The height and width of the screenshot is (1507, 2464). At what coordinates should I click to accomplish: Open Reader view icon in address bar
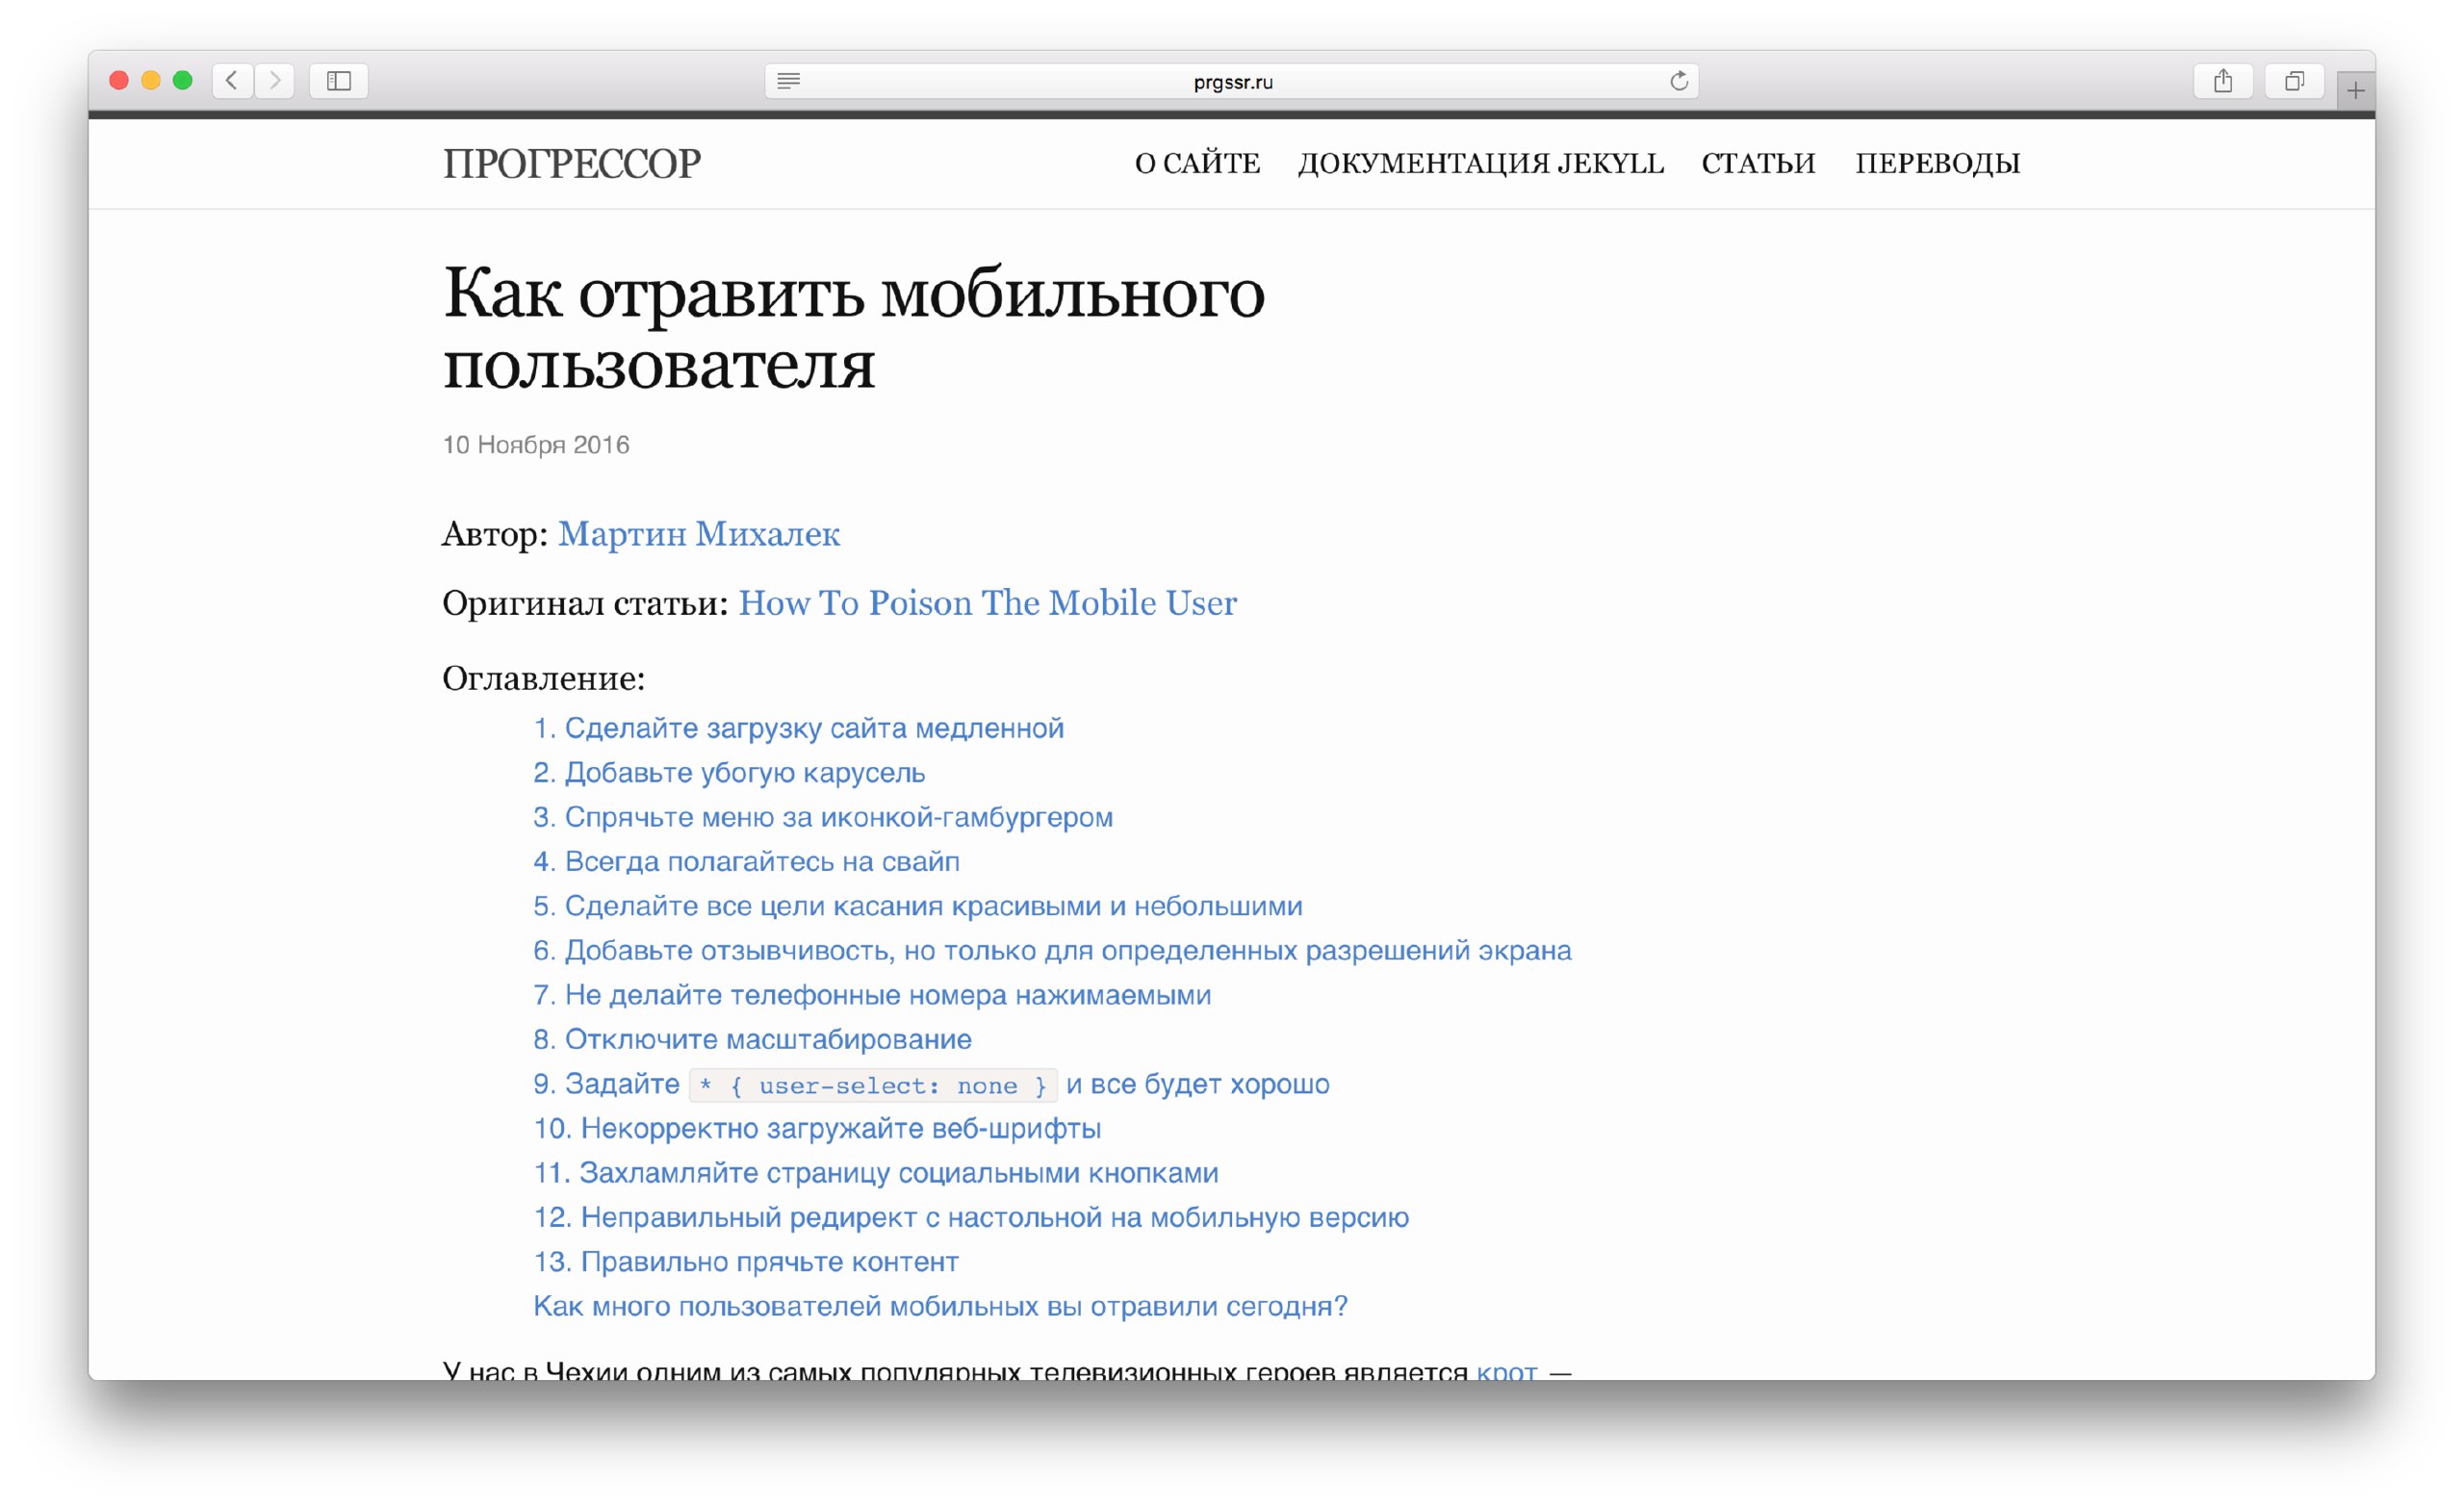(x=788, y=80)
